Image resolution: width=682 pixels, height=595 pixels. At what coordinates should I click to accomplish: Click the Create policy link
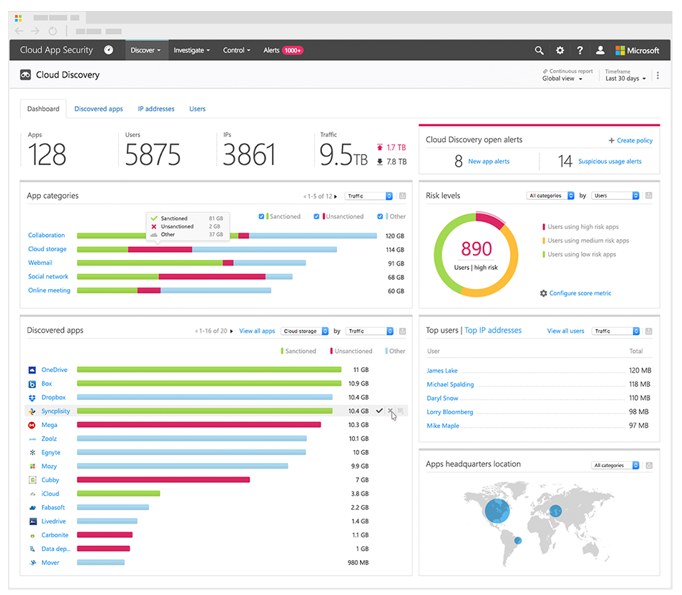[630, 141]
